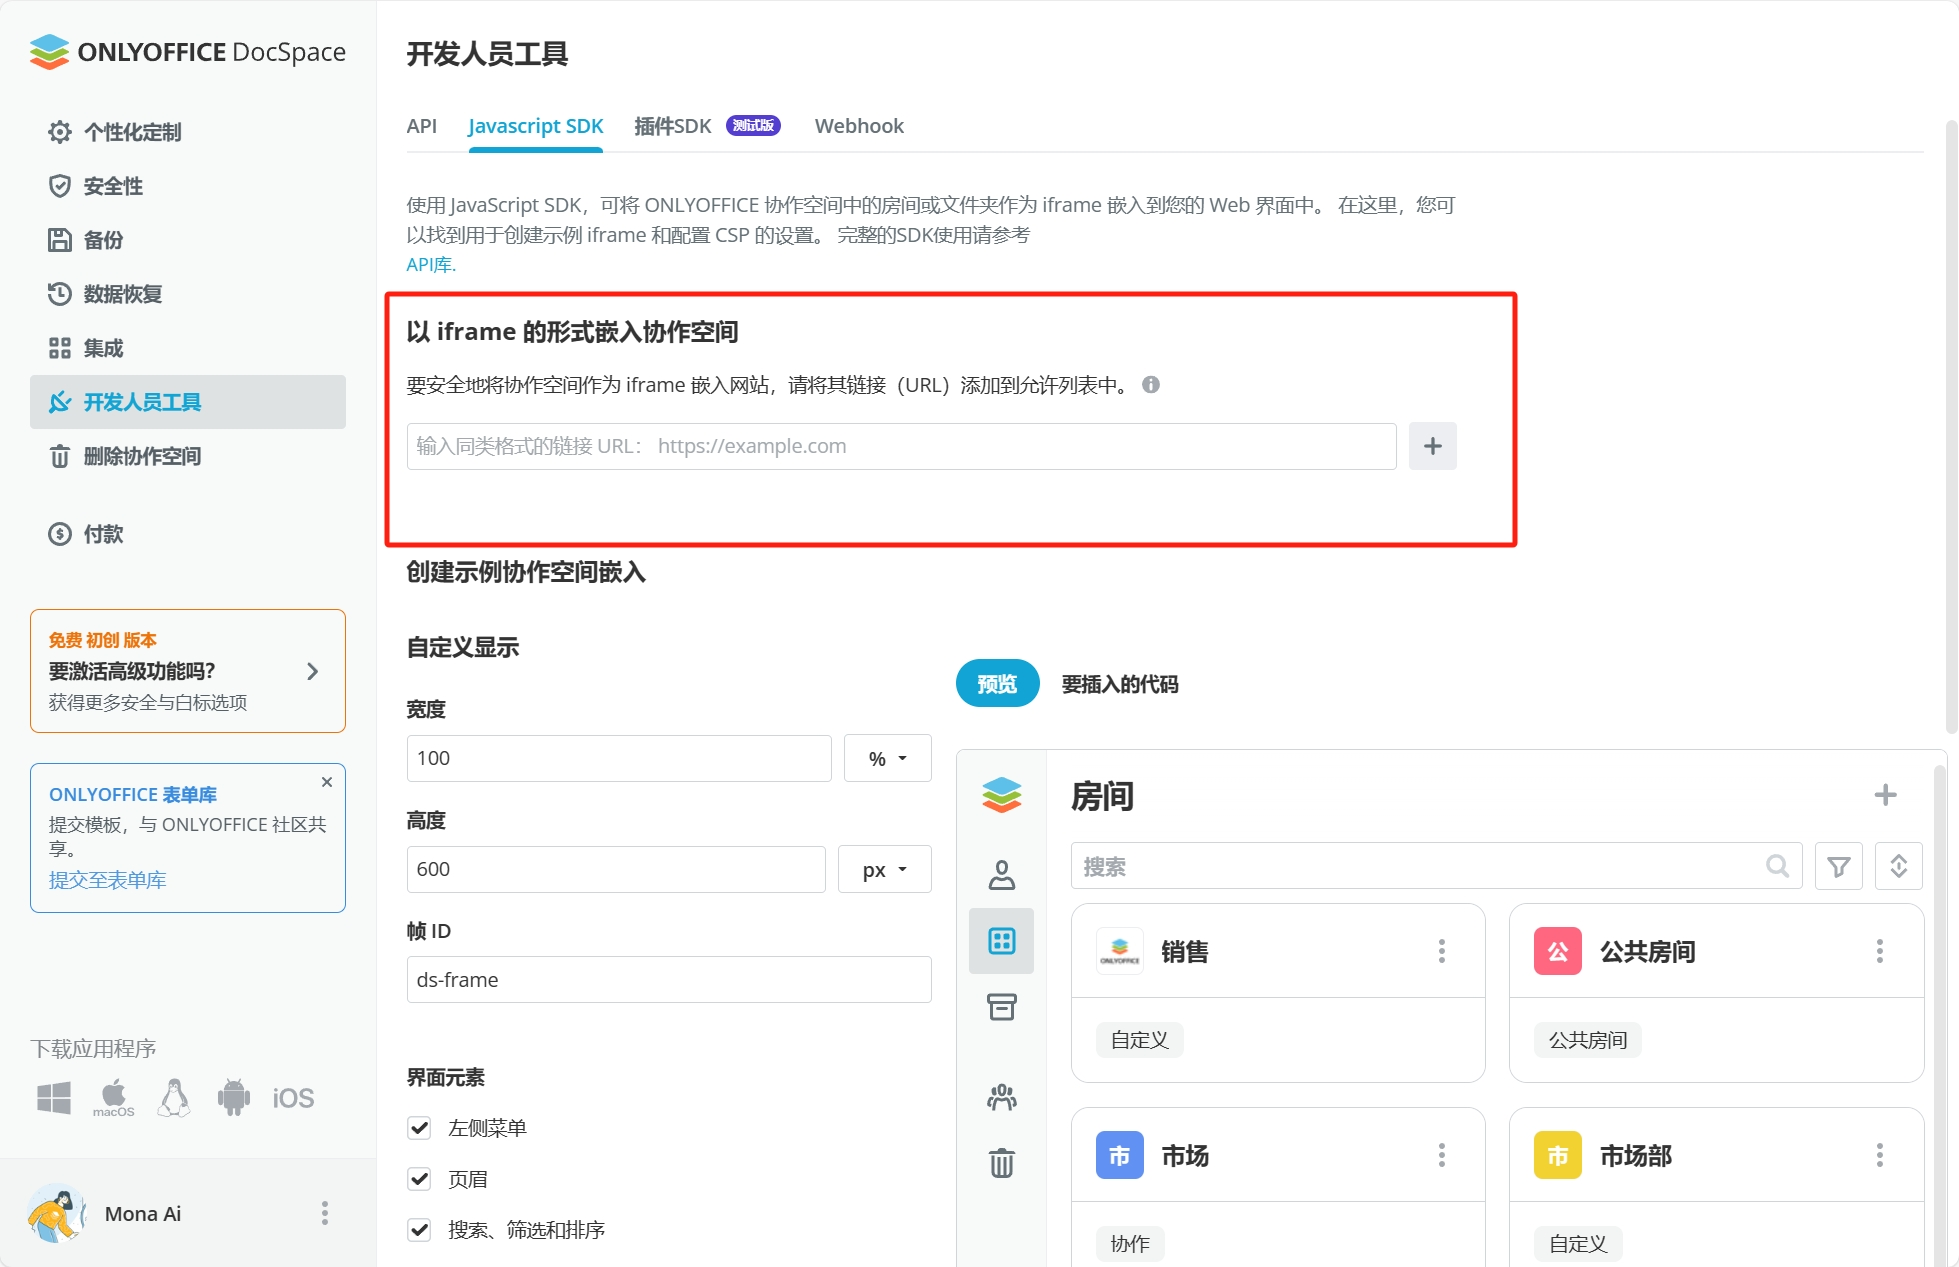Click the 协作 tag on 市场 room
This screenshot has height=1267, width=1959.
pos(1130,1244)
